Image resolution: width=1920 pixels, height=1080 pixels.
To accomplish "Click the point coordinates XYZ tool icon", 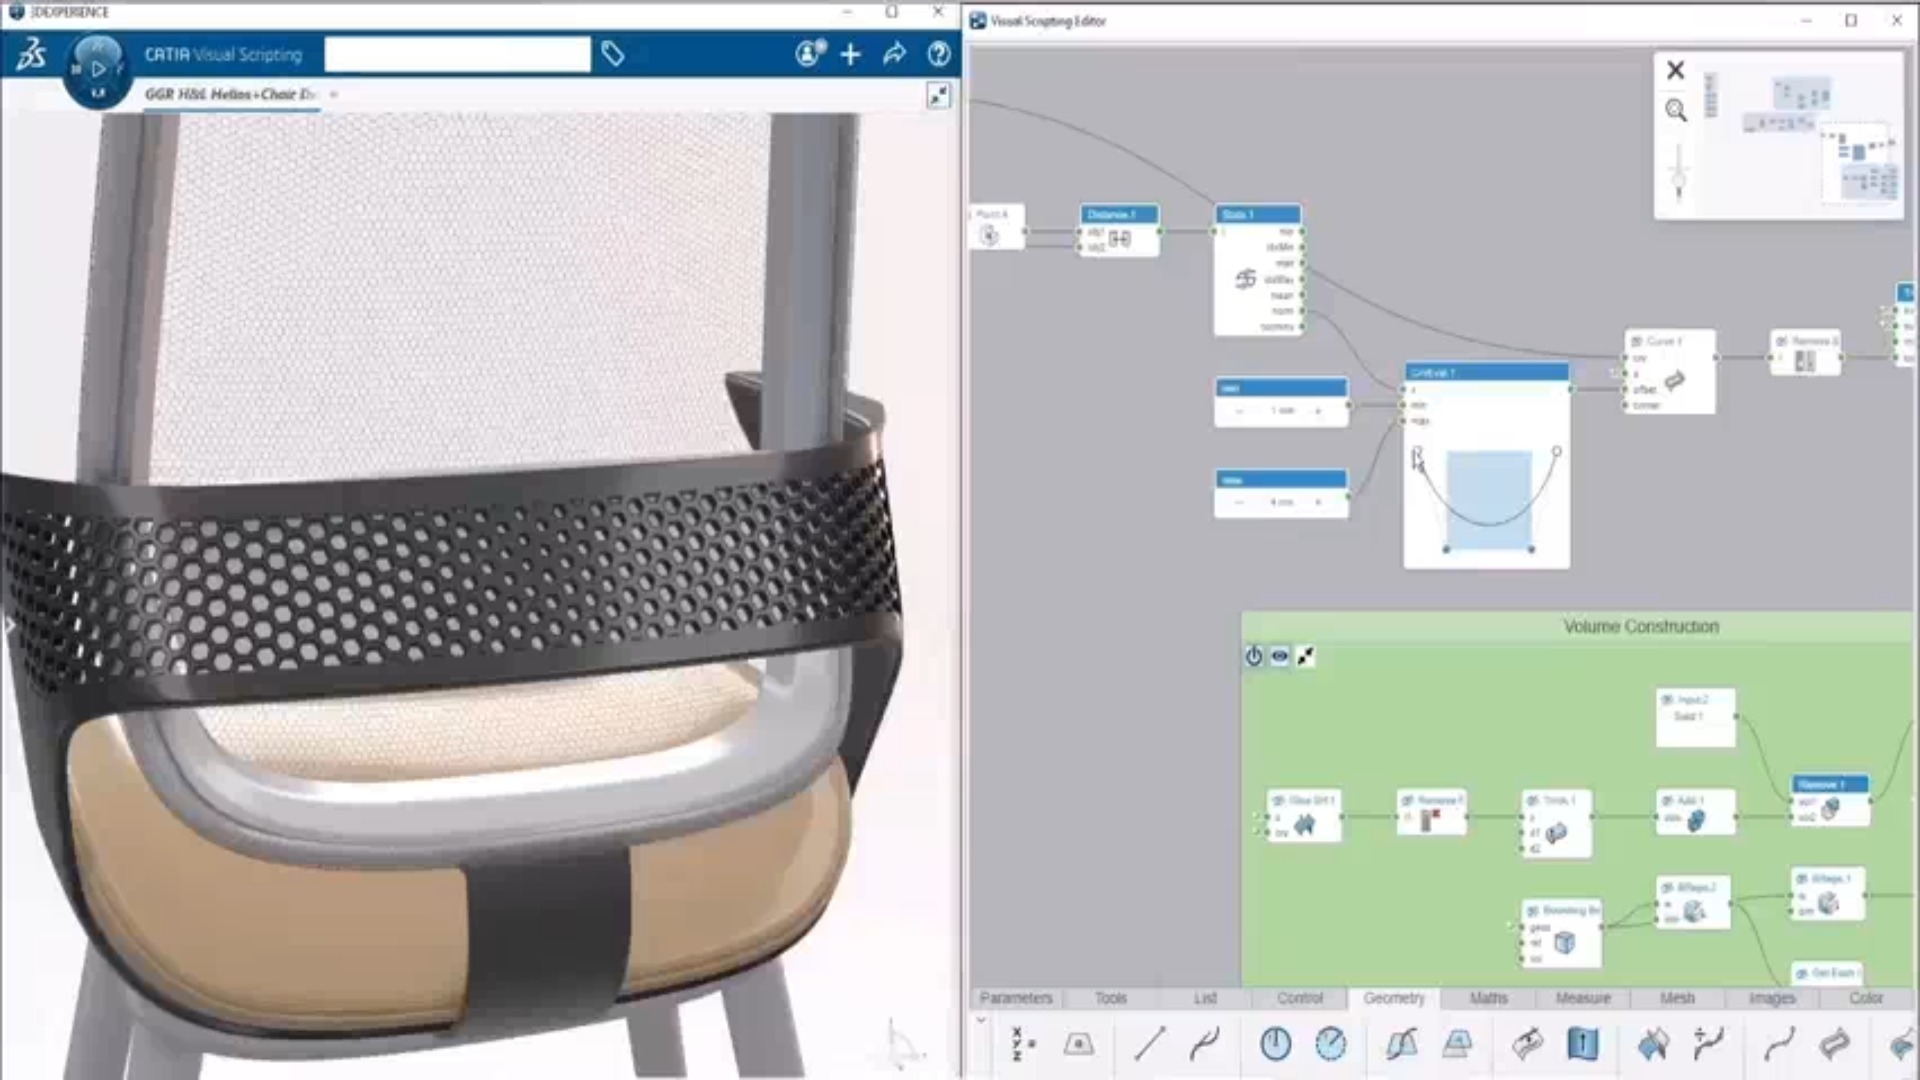I will click(1023, 1044).
